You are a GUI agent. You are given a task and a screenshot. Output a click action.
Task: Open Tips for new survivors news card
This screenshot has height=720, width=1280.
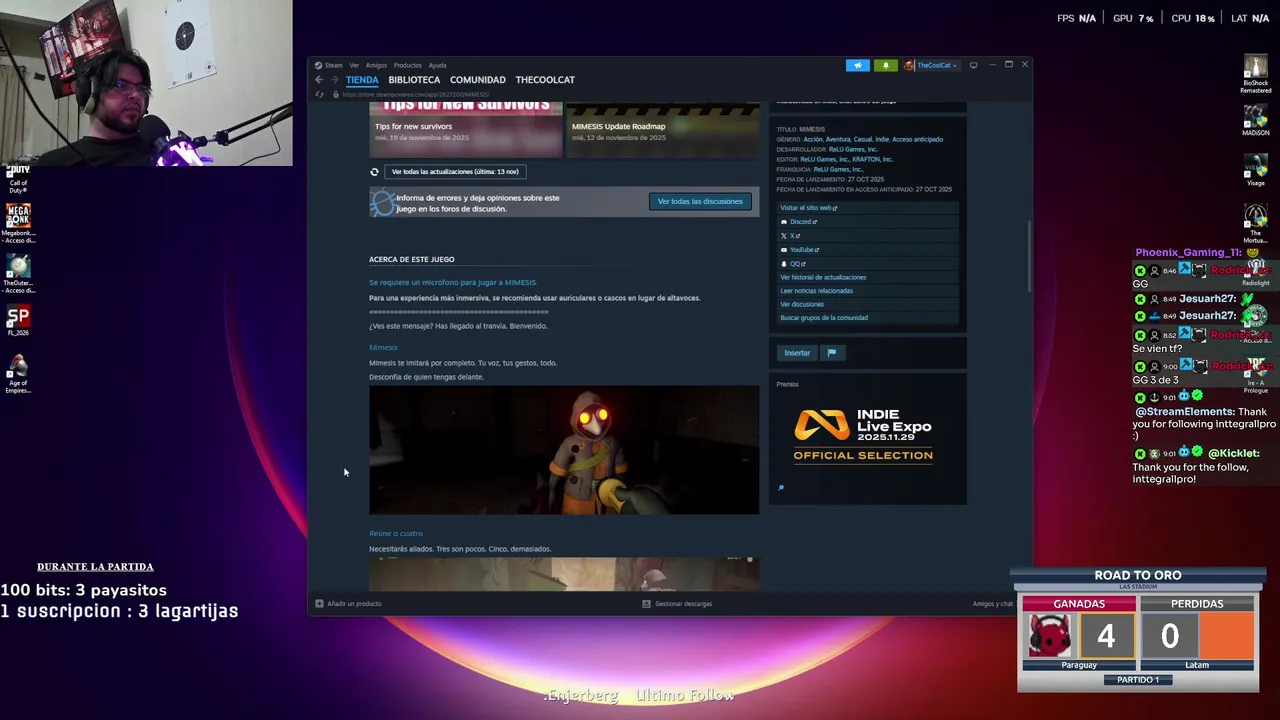(465, 130)
